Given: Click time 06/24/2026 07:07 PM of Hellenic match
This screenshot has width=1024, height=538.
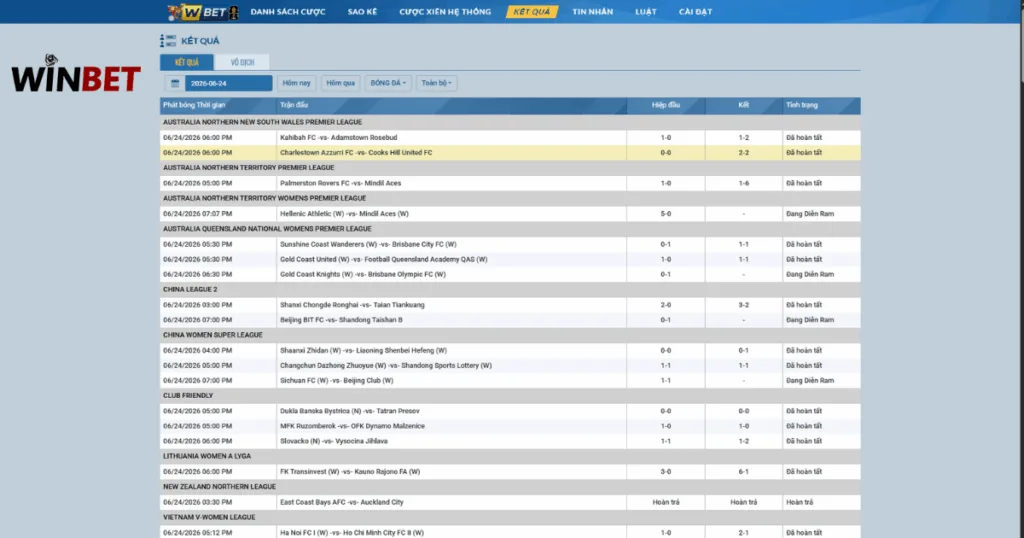Looking at the screenshot, I should 197,214.
